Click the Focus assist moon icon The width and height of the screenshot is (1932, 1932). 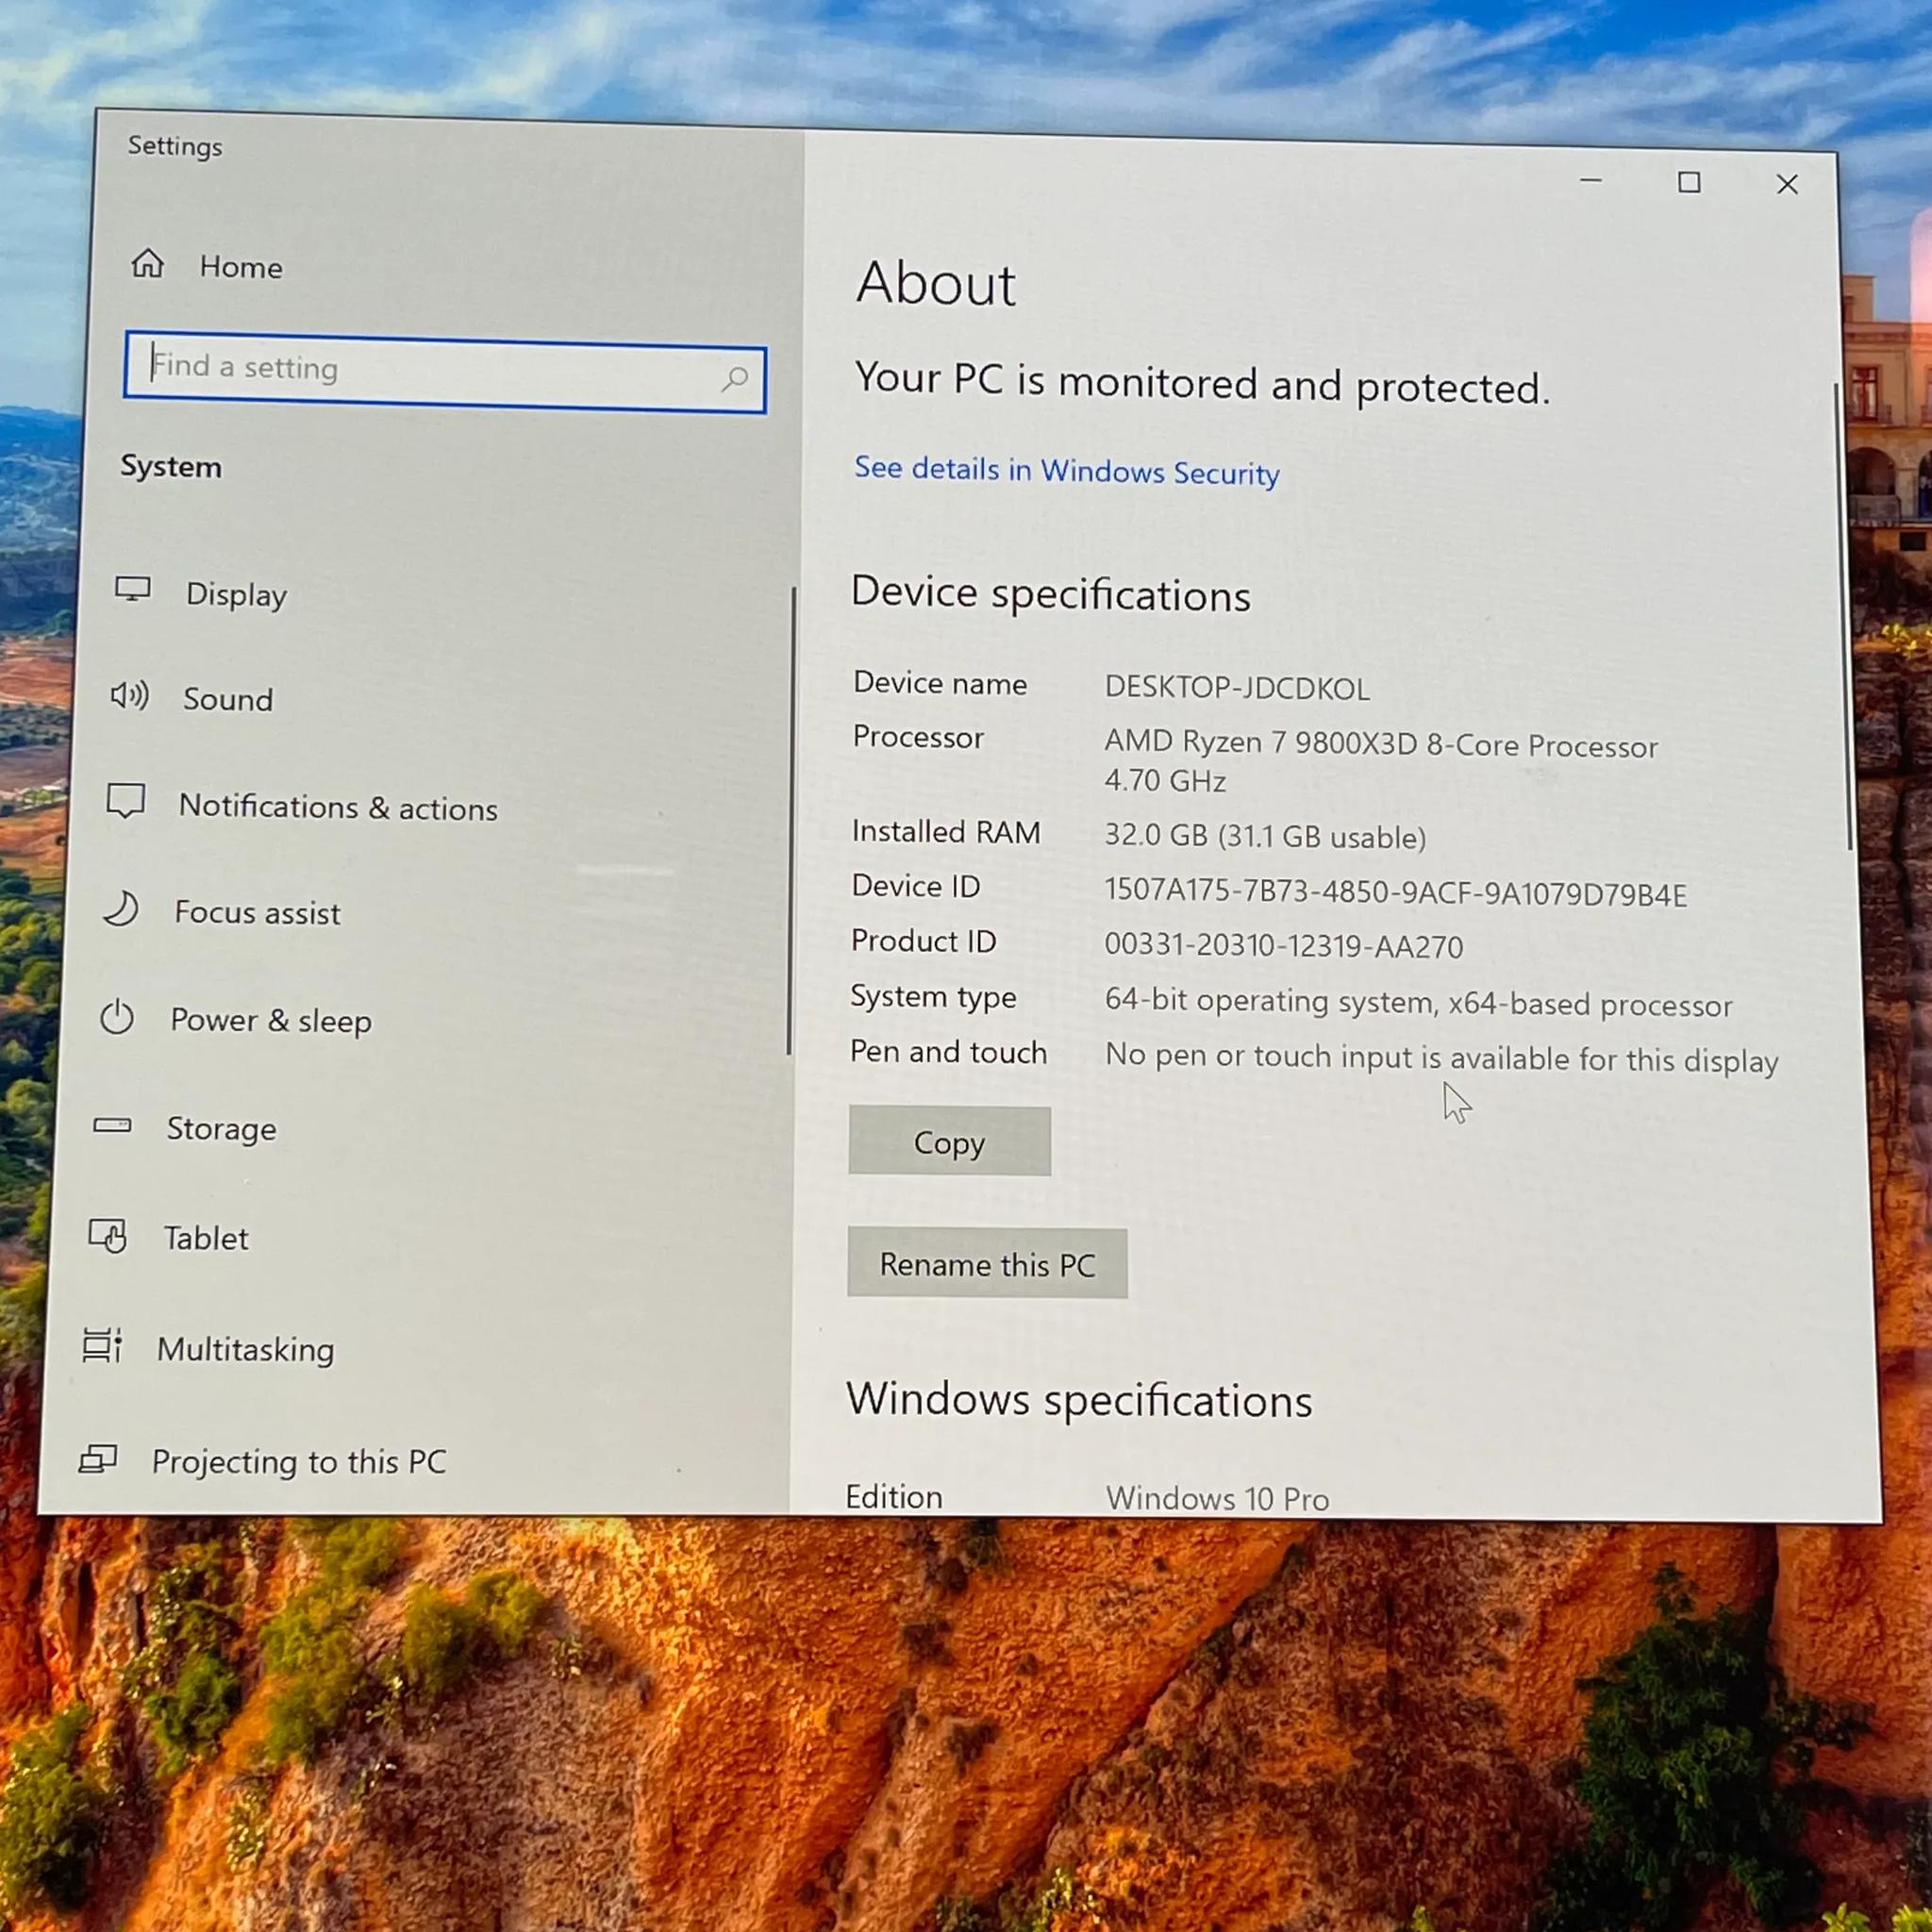pos(121,909)
